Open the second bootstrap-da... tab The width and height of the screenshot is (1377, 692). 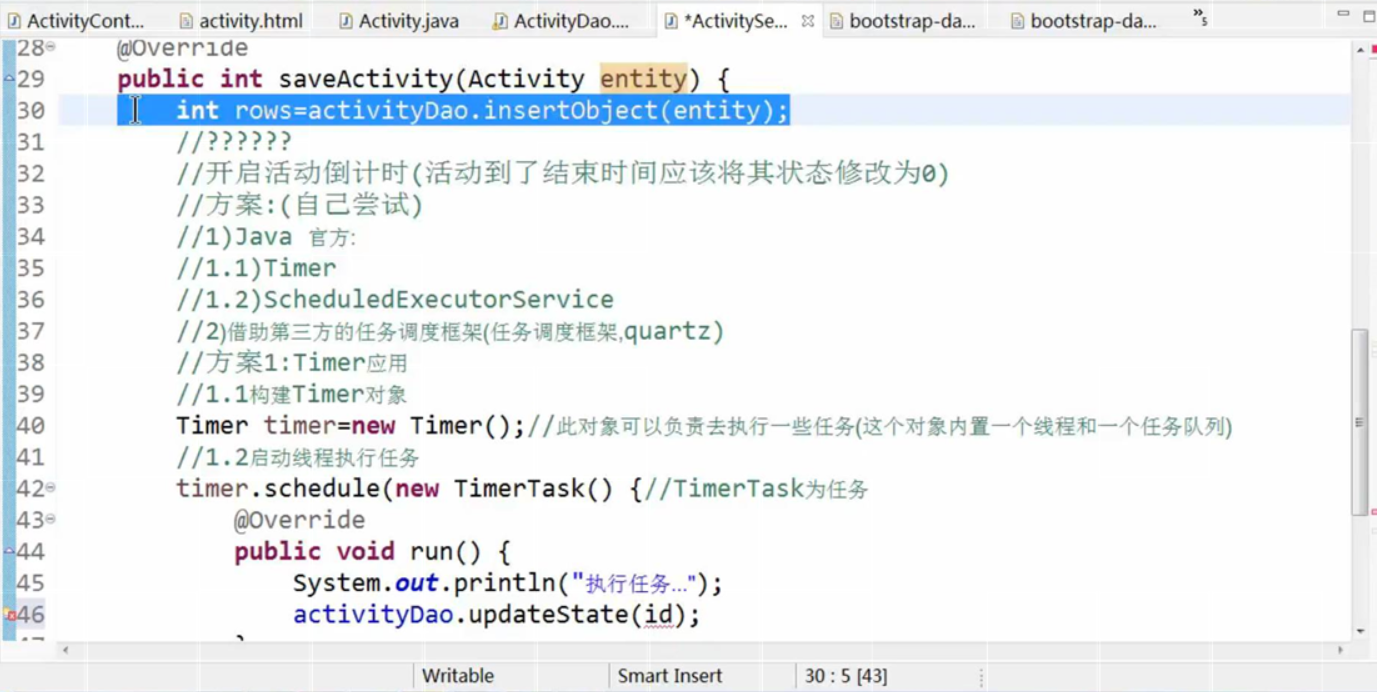1082,20
